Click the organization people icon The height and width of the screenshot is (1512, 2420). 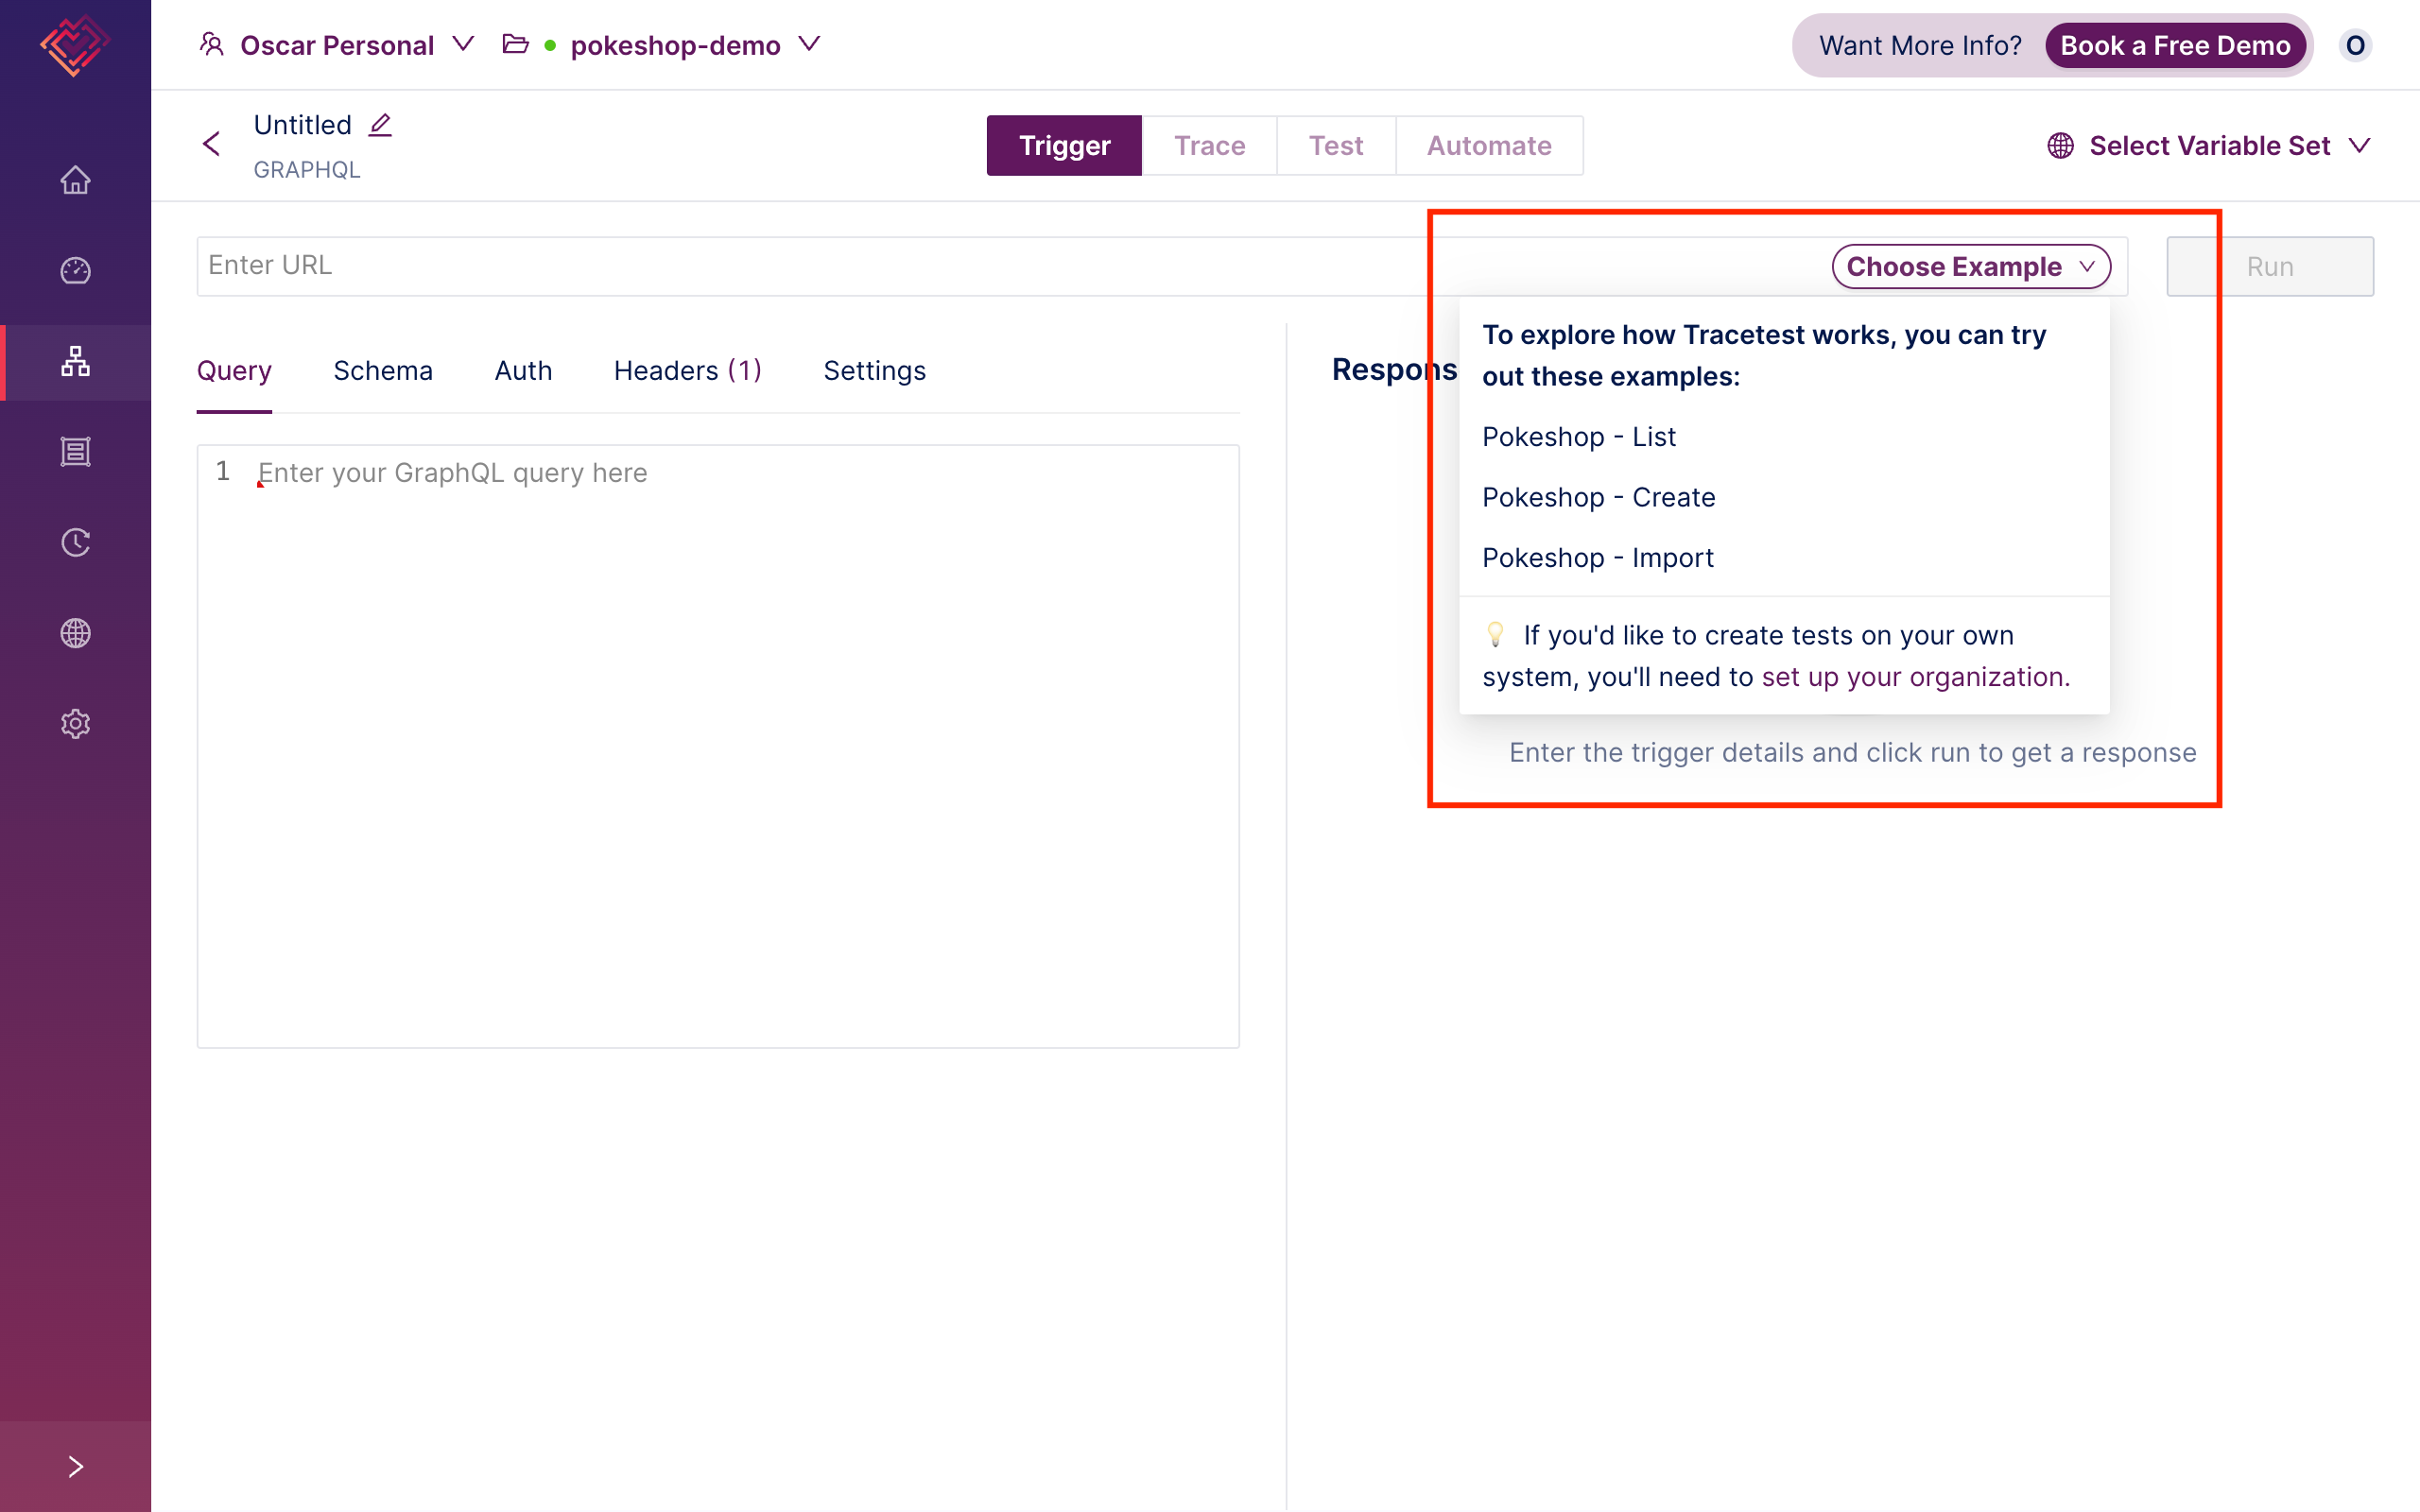point(211,44)
